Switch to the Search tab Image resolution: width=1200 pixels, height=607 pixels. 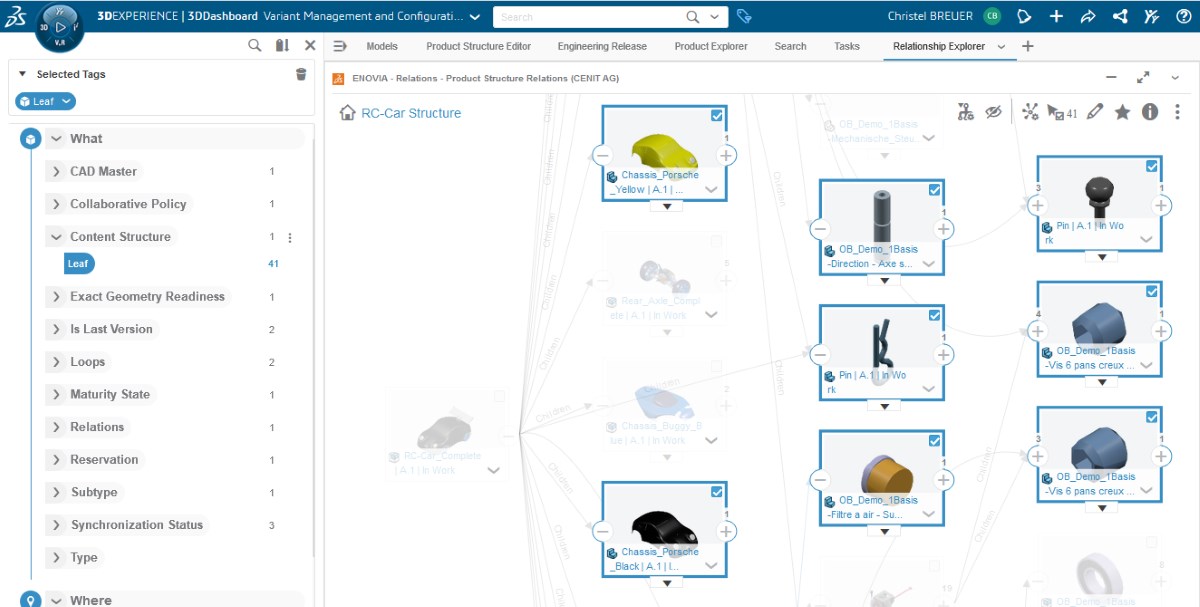(x=790, y=46)
